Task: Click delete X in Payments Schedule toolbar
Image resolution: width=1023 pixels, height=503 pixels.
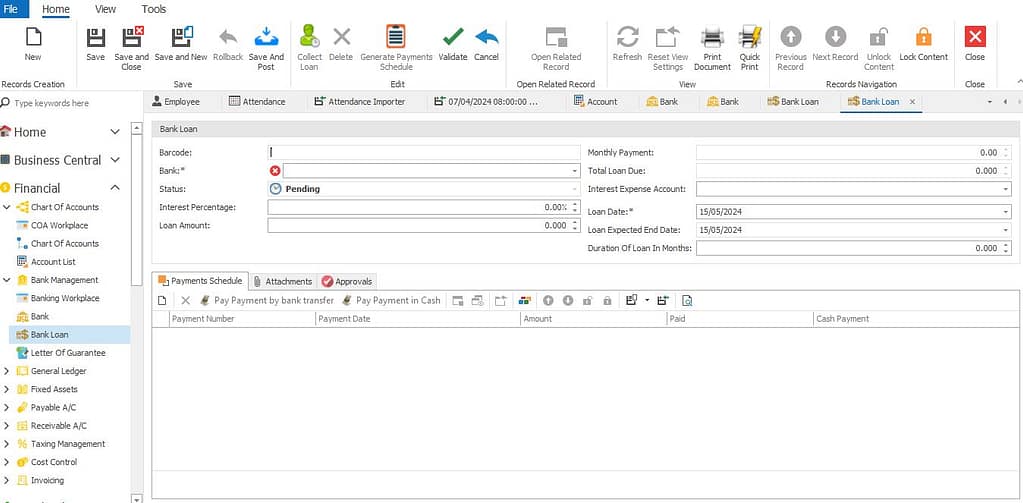Action: (x=185, y=301)
